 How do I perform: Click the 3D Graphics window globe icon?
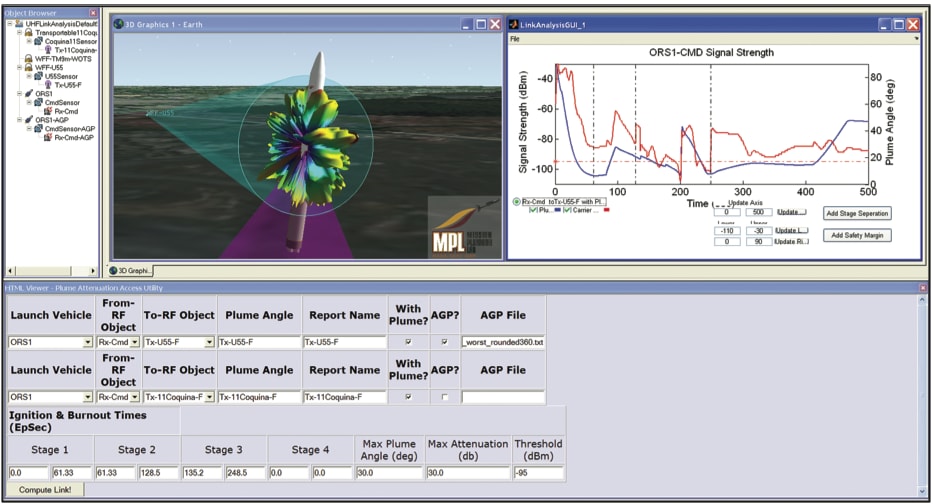pyautogui.click(x=119, y=24)
